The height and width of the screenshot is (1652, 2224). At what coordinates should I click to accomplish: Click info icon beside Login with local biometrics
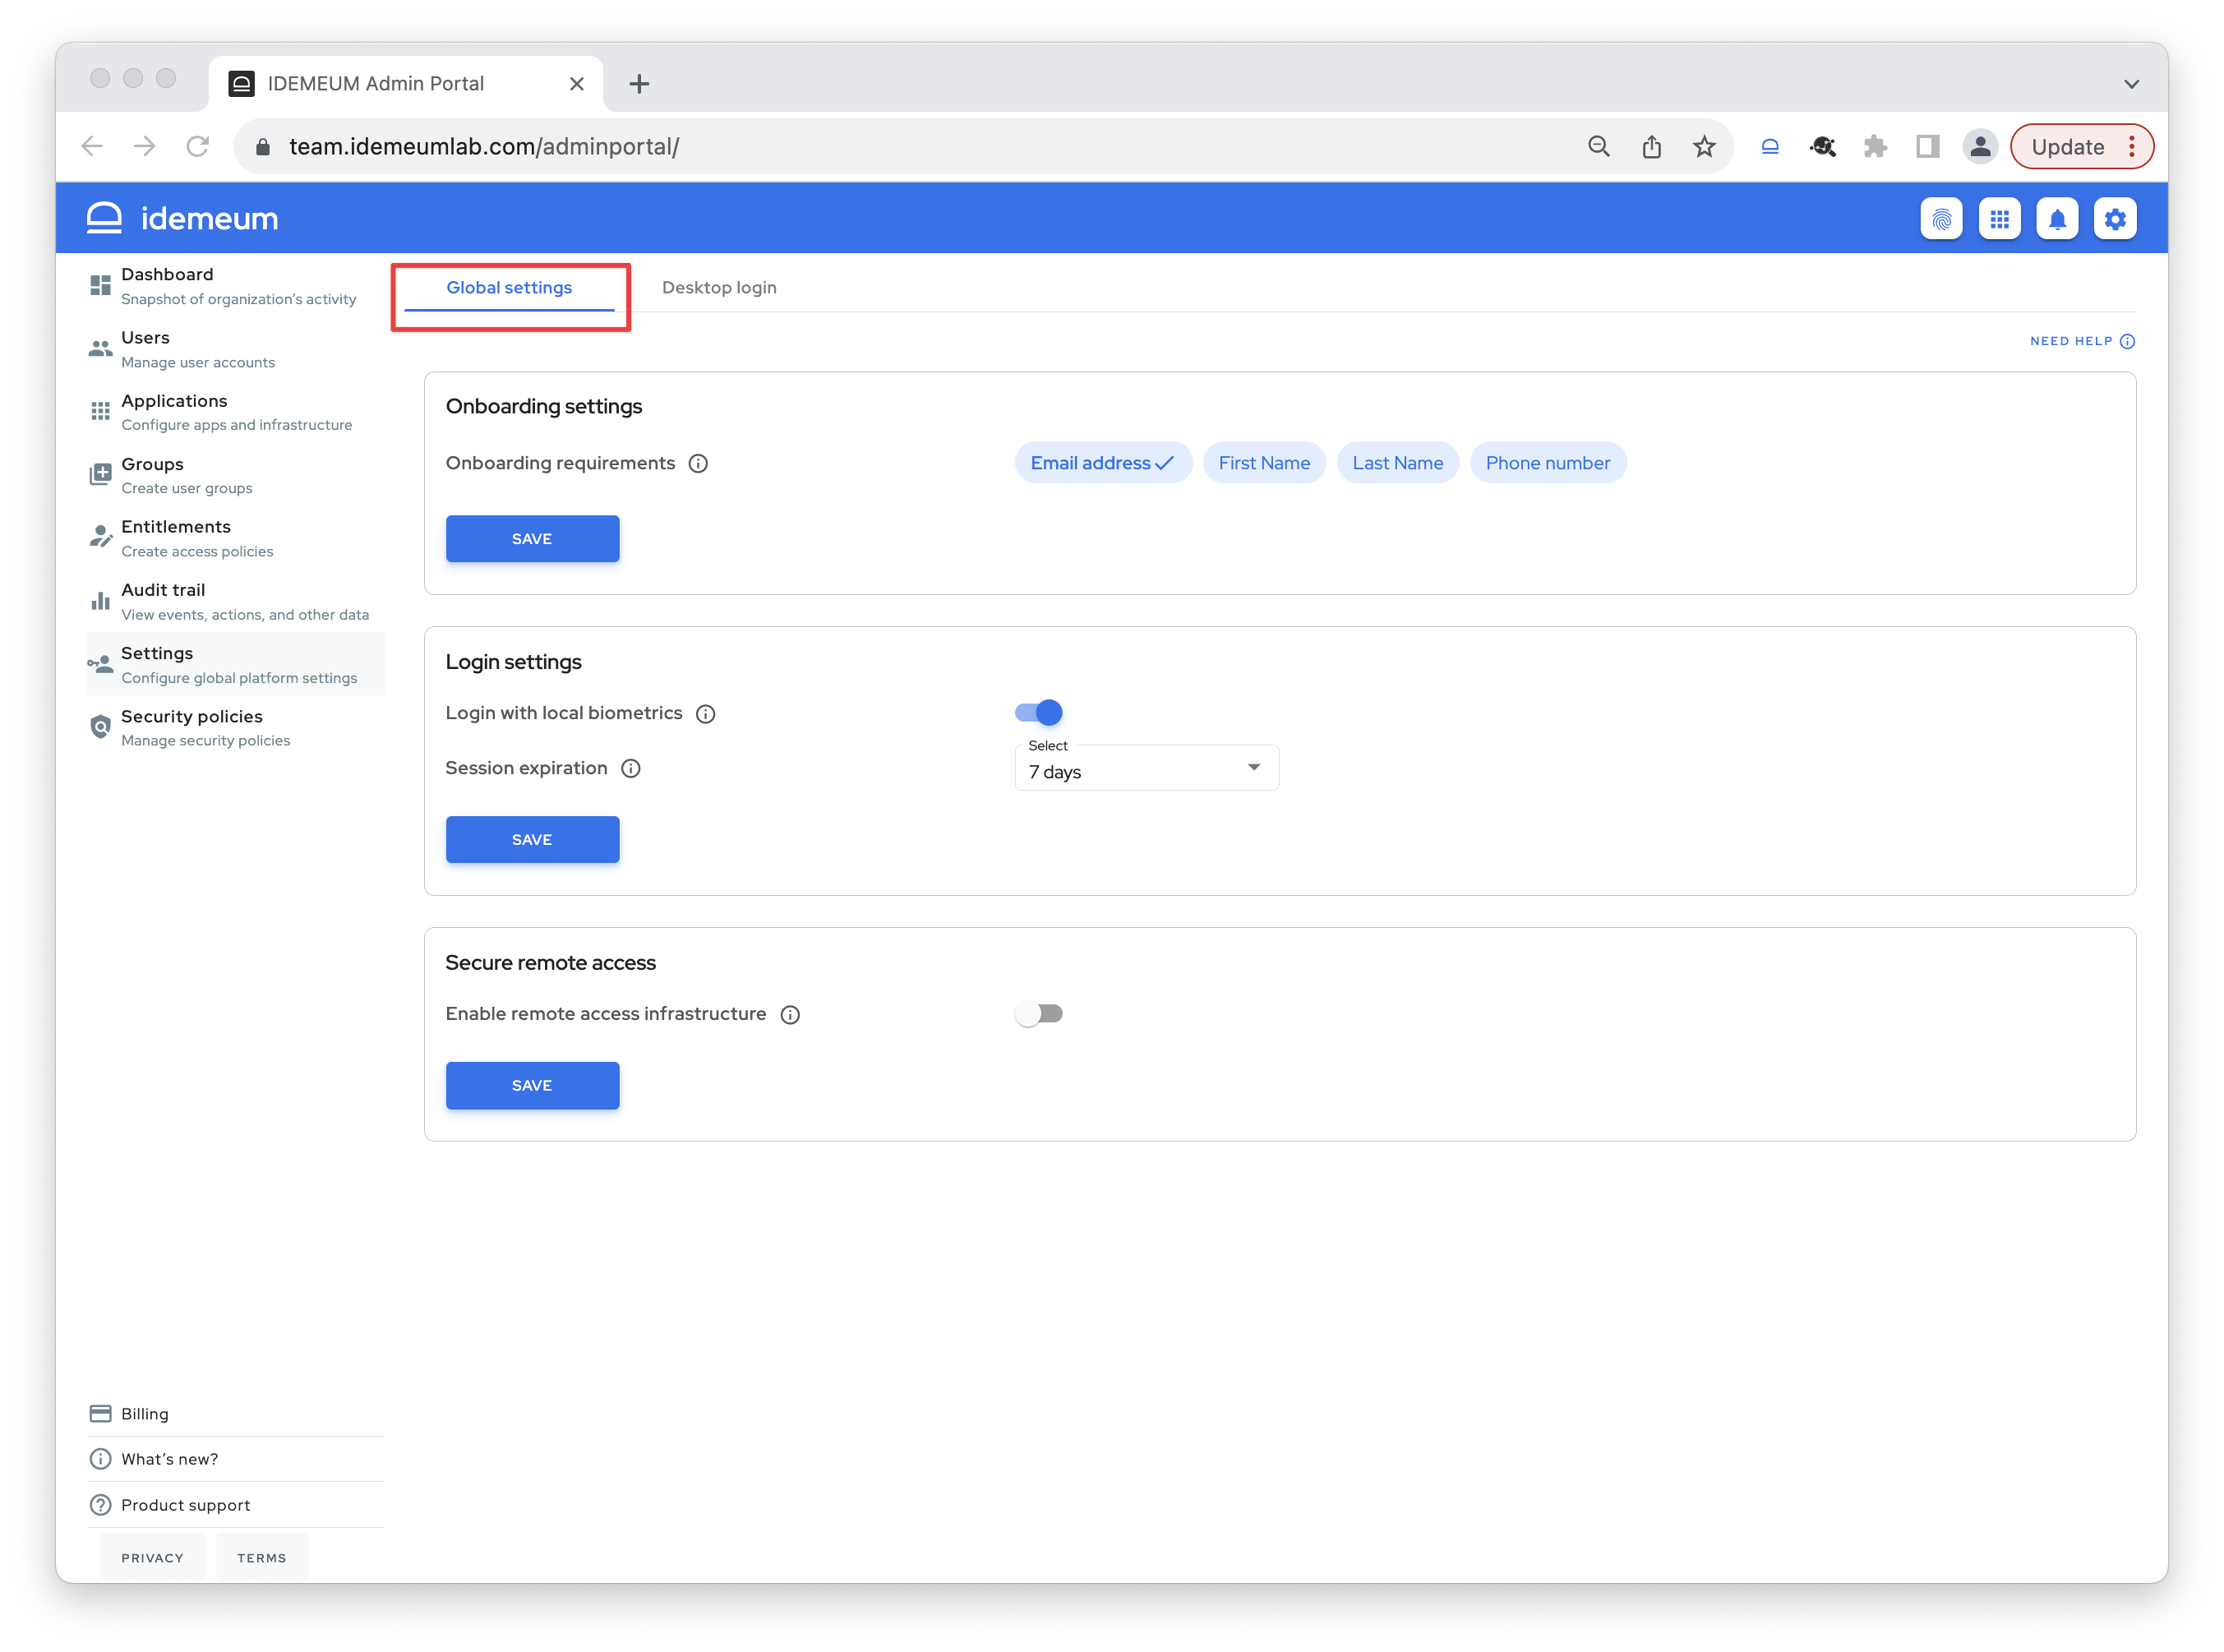[x=705, y=714]
